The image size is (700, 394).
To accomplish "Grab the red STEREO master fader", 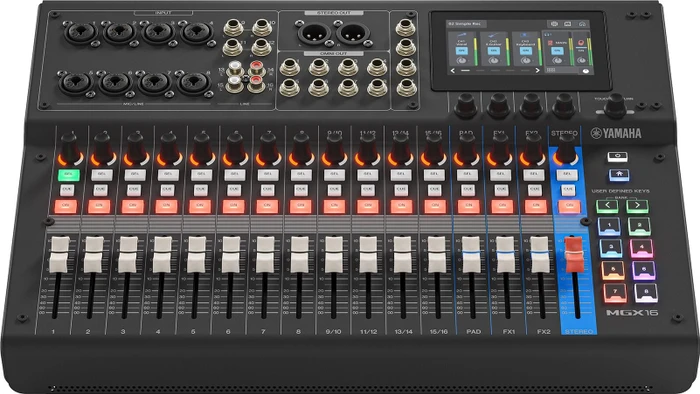I will pos(574,254).
